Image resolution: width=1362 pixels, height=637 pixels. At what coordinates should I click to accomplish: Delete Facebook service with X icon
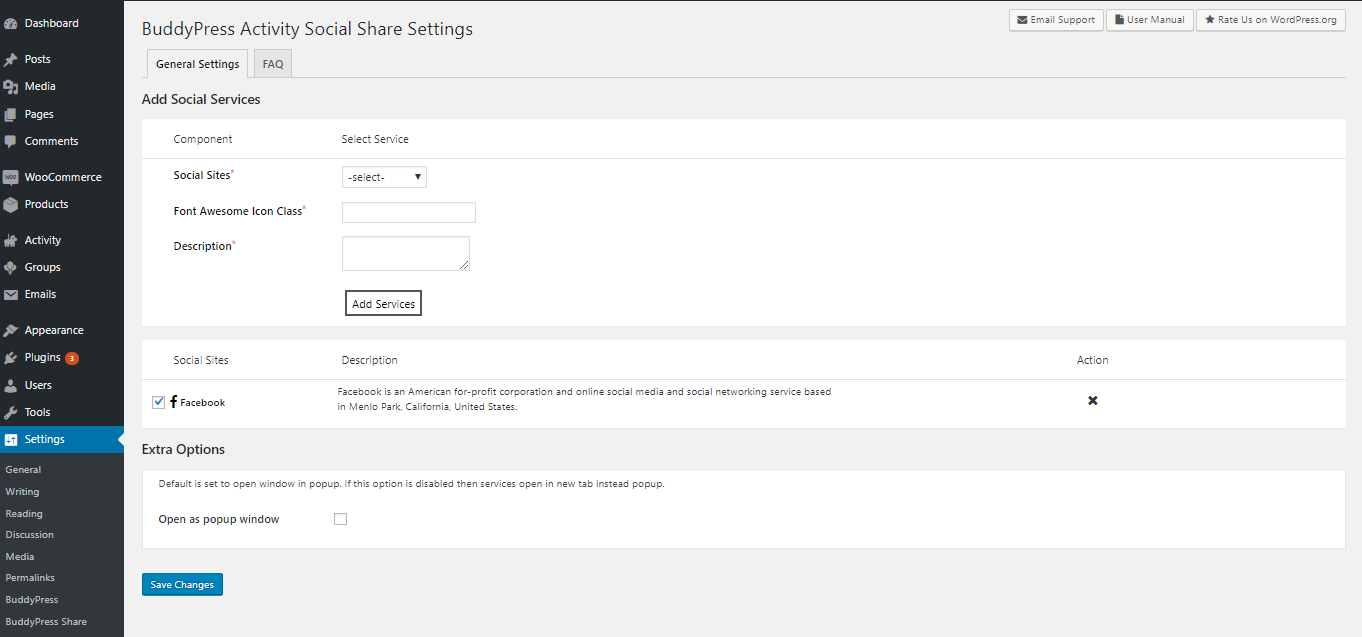[1092, 401]
